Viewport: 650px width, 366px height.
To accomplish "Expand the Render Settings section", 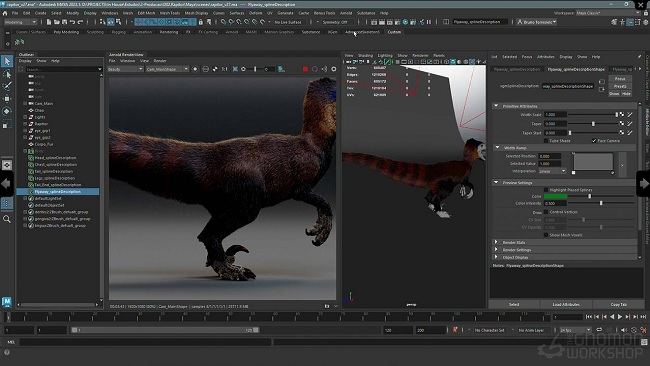I will (x=496, y=250).
